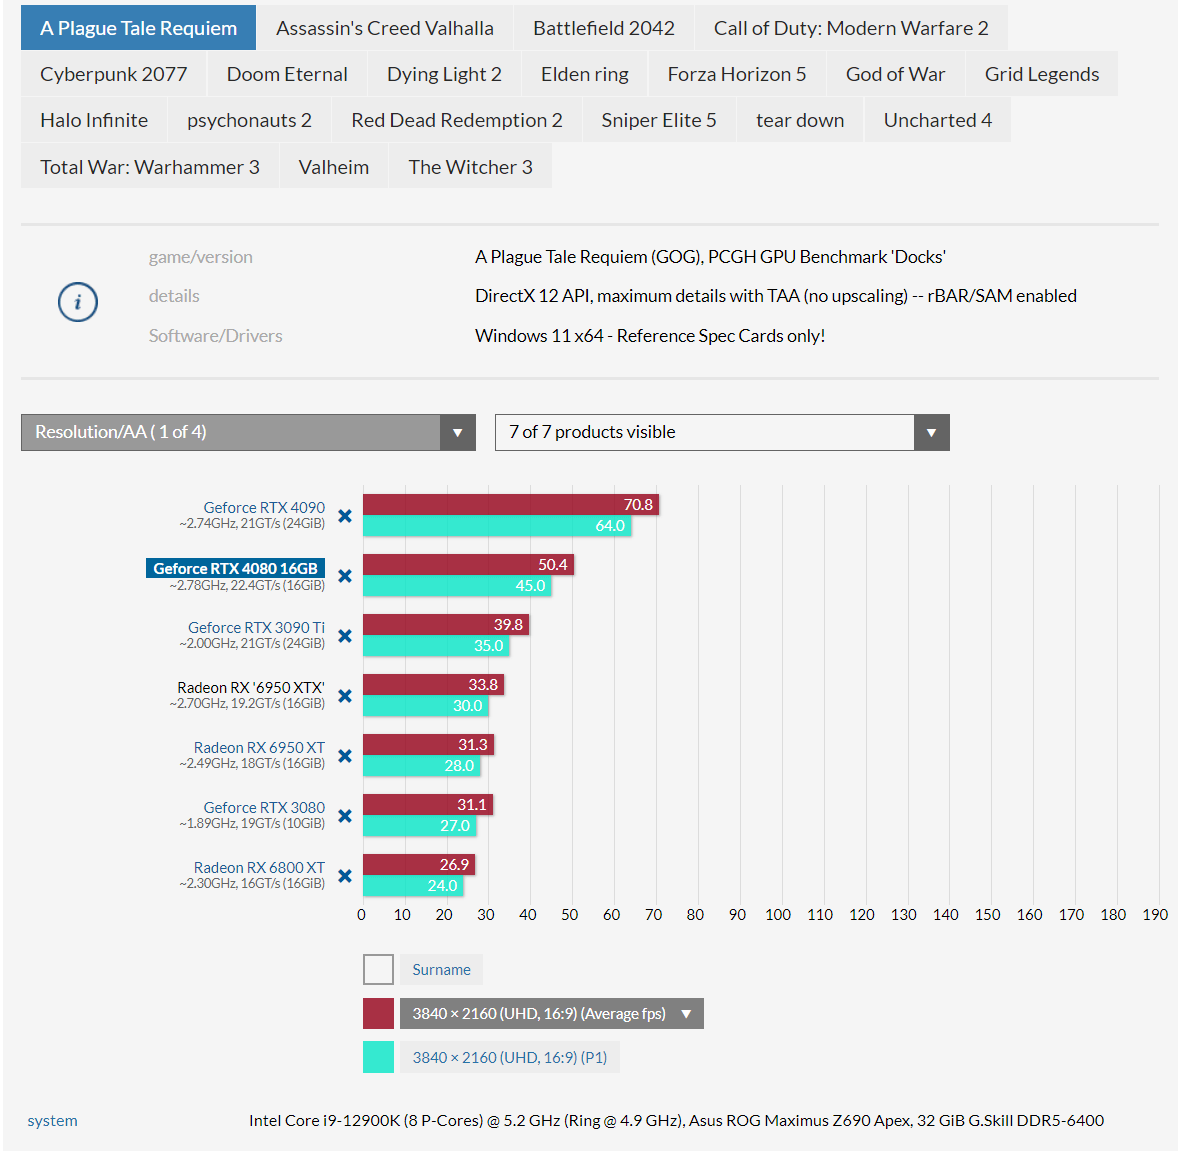Viewport: 1179px width, 1151px height.
Task: Open the Geforce RTX 4090 link
Action: [x=264, y=507]
